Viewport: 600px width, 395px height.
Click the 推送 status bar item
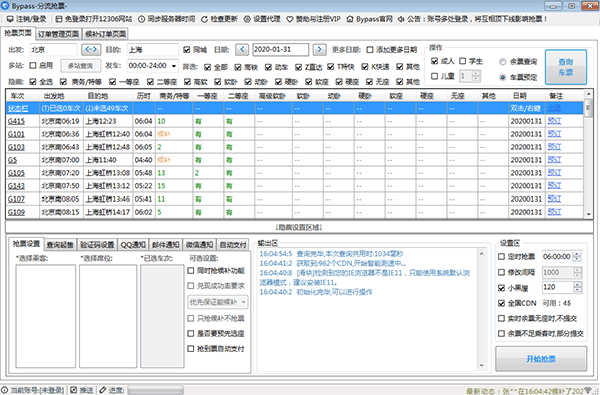(82, 390)
